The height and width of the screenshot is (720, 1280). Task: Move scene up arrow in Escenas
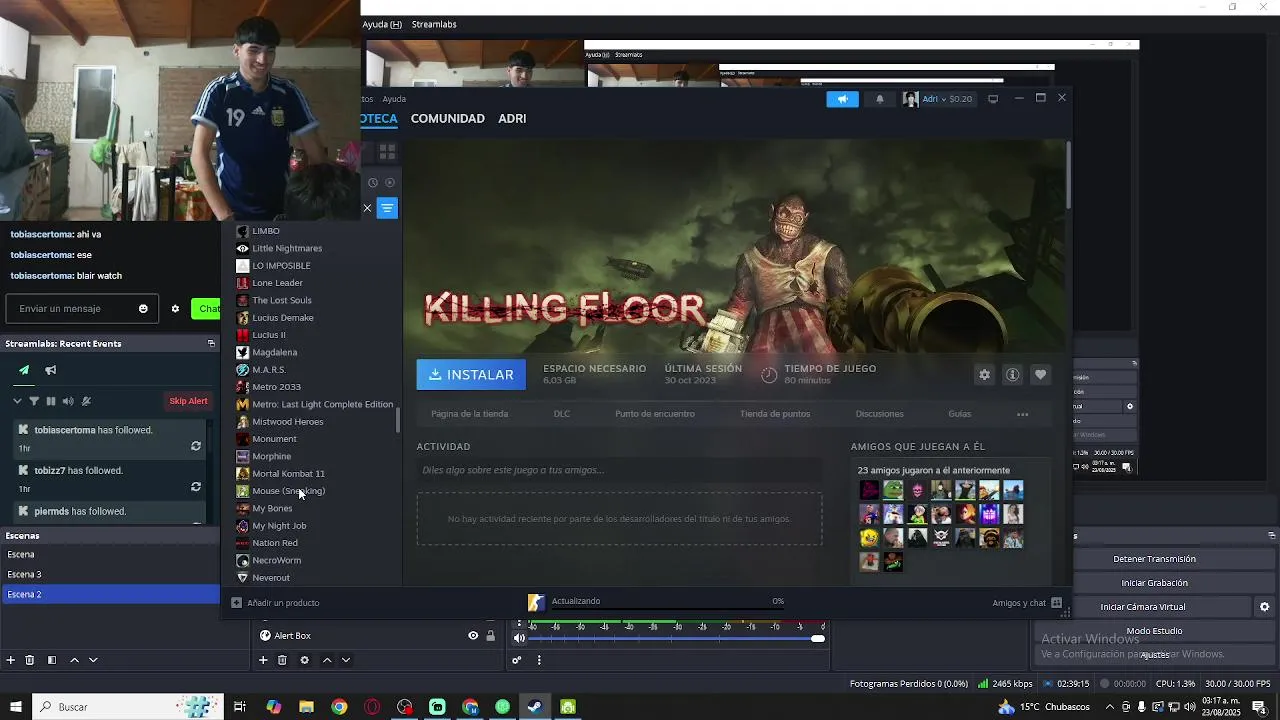(74, 660)
